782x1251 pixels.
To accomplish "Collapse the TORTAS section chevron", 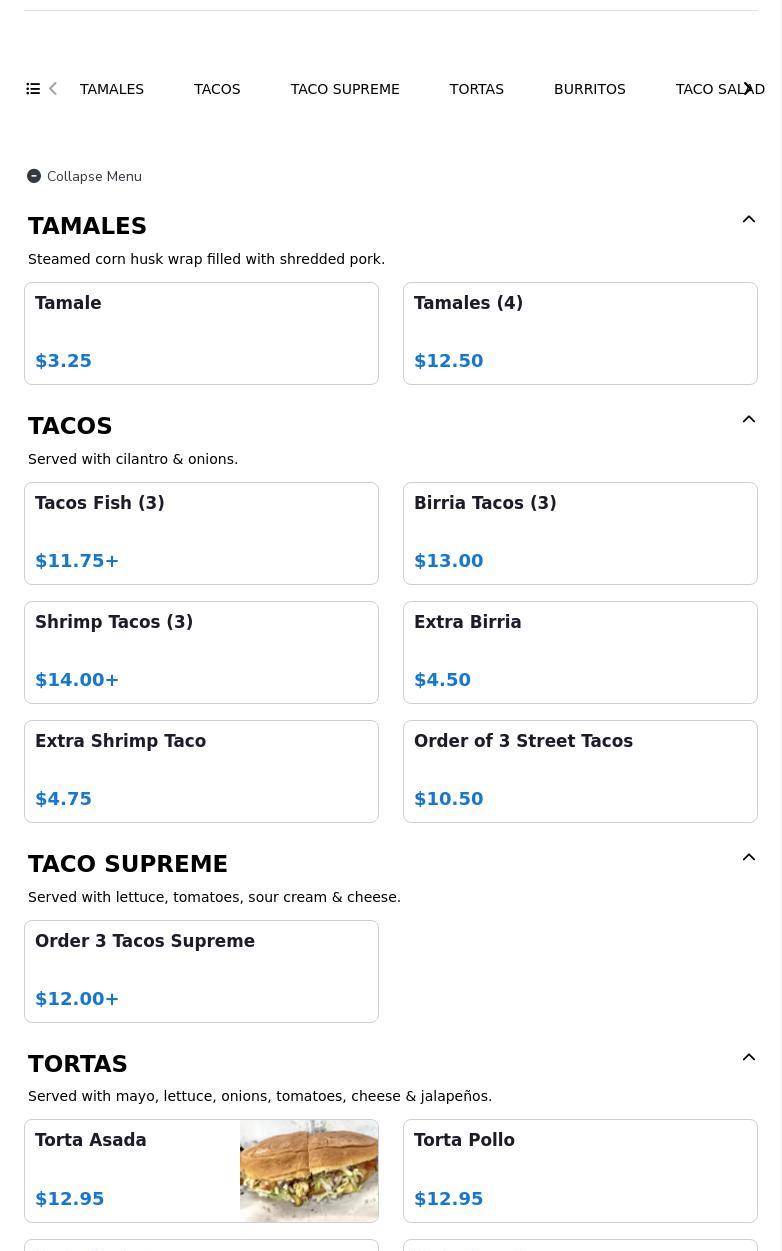I will tap(749, 1057).
